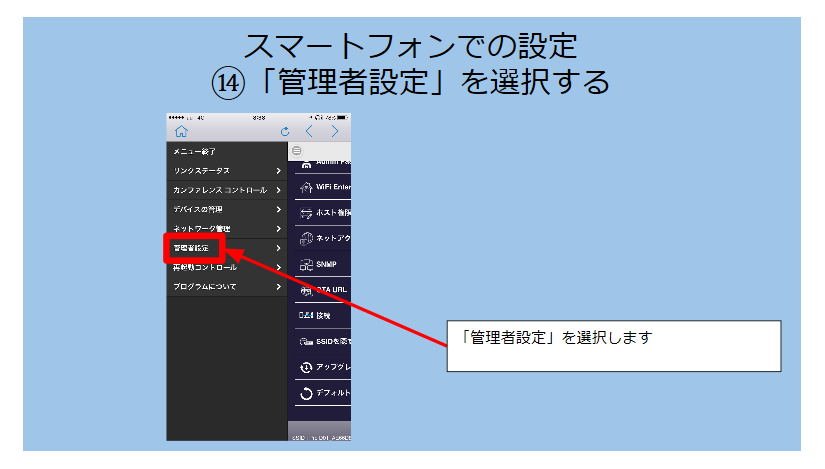This screenshot has width=825, height=469.
Task: Click the SSID icon in right list
Action: [306, 342]
